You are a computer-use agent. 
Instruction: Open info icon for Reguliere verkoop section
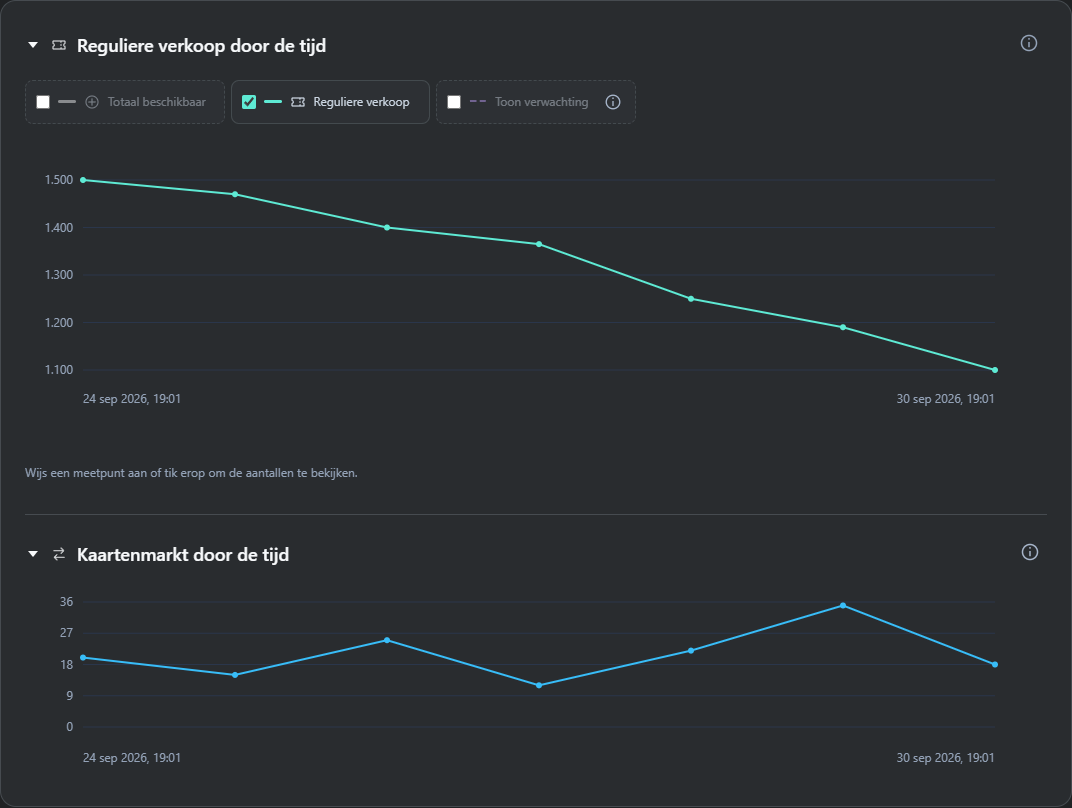point(1028,43)
